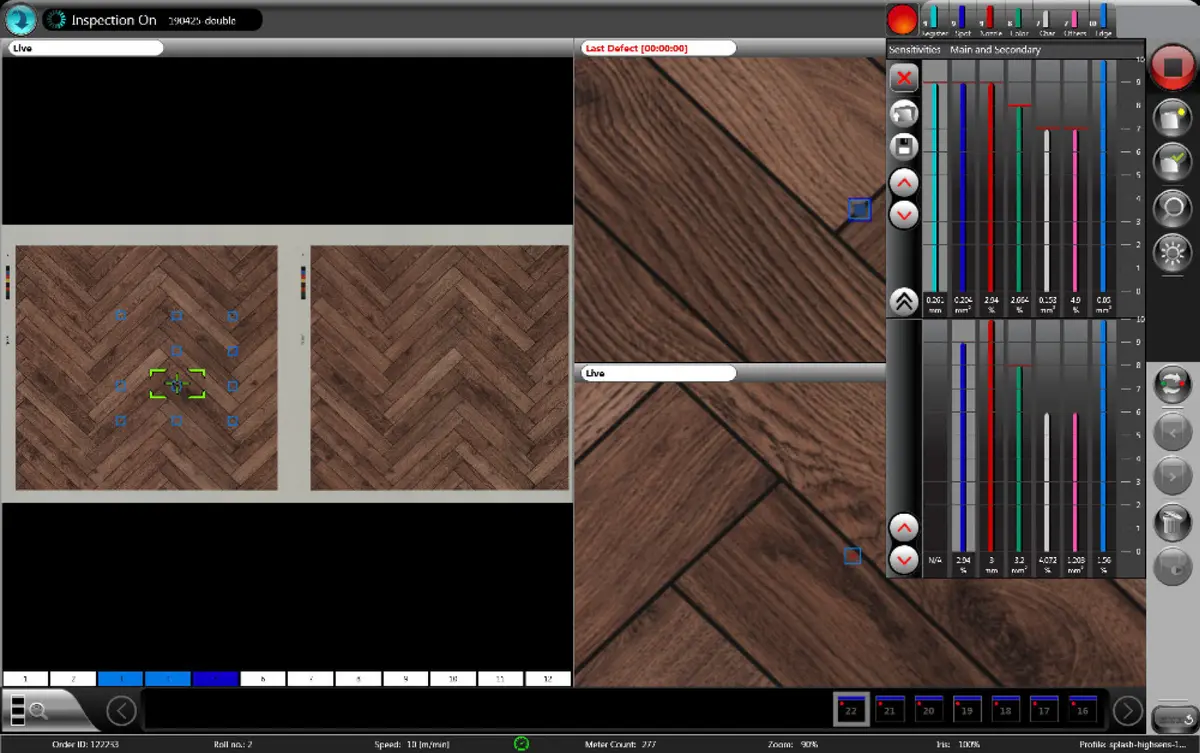1200x753 pixels.
Task: Select lane 1 in the lane strip
Action: click(25, 679)
